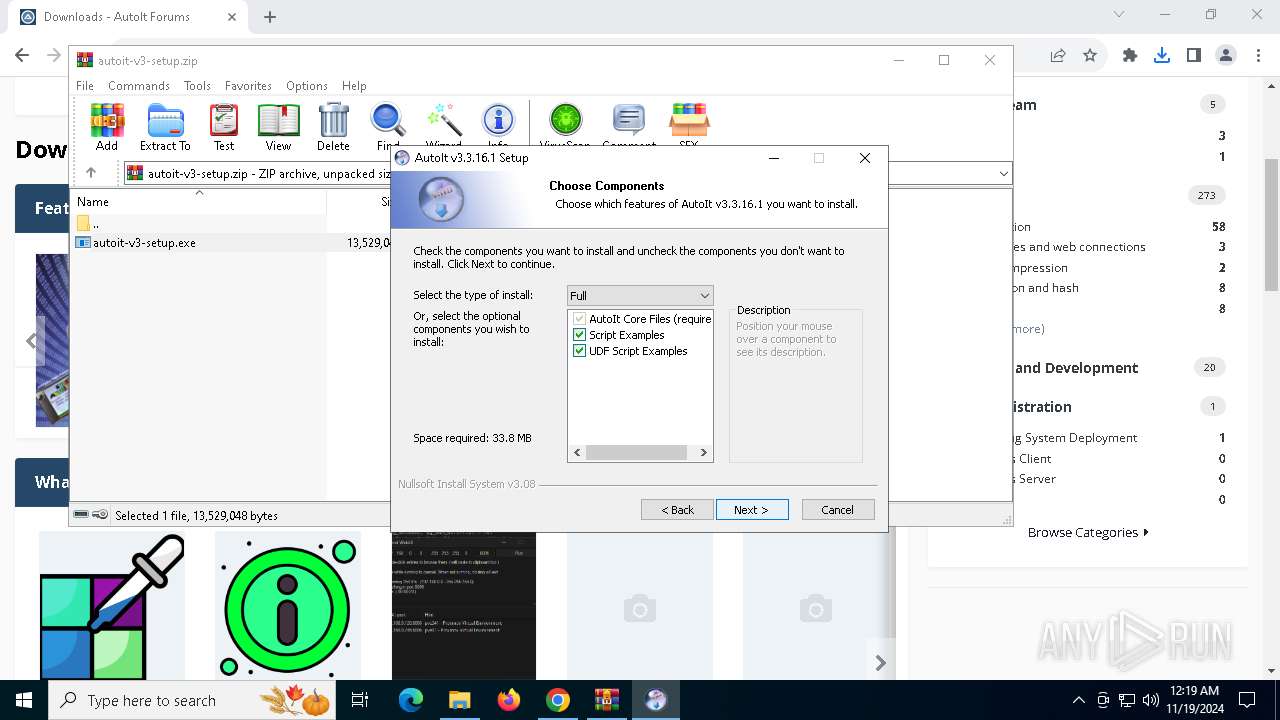Viewport: 1280px width, 720px height.
Task: Open the Wizard wand icon in WinRAR
Action: click(x=443, y=125)
